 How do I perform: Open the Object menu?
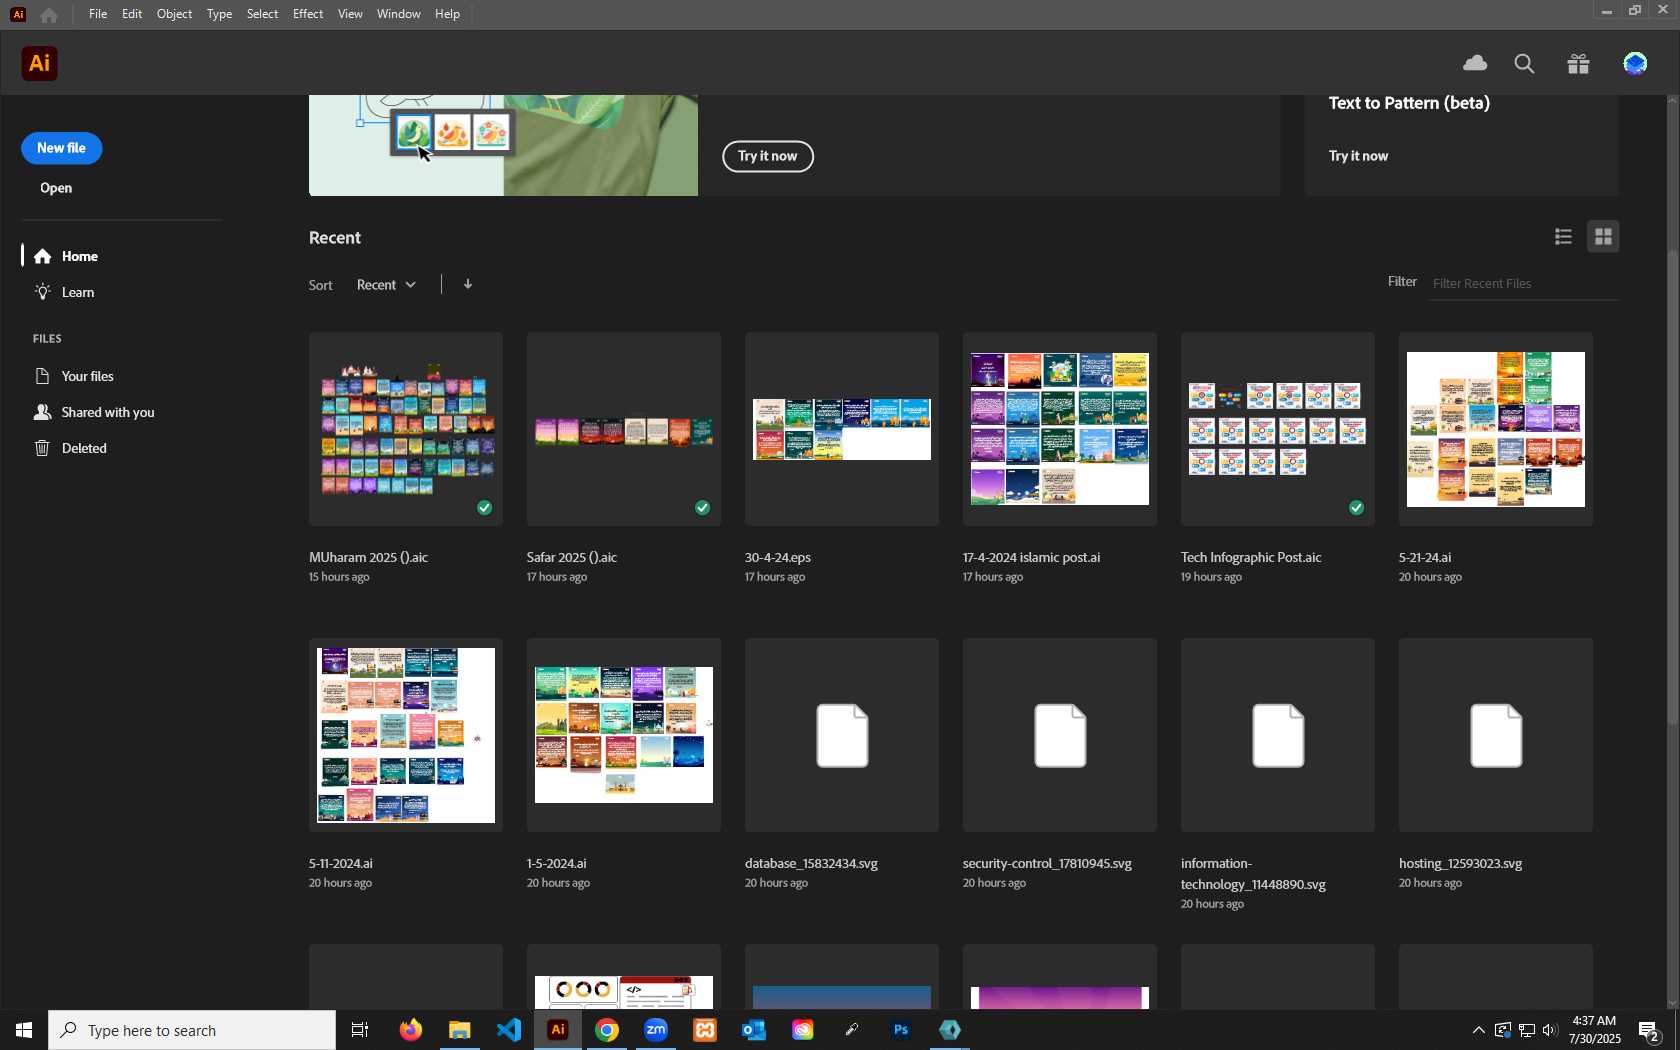174,14
